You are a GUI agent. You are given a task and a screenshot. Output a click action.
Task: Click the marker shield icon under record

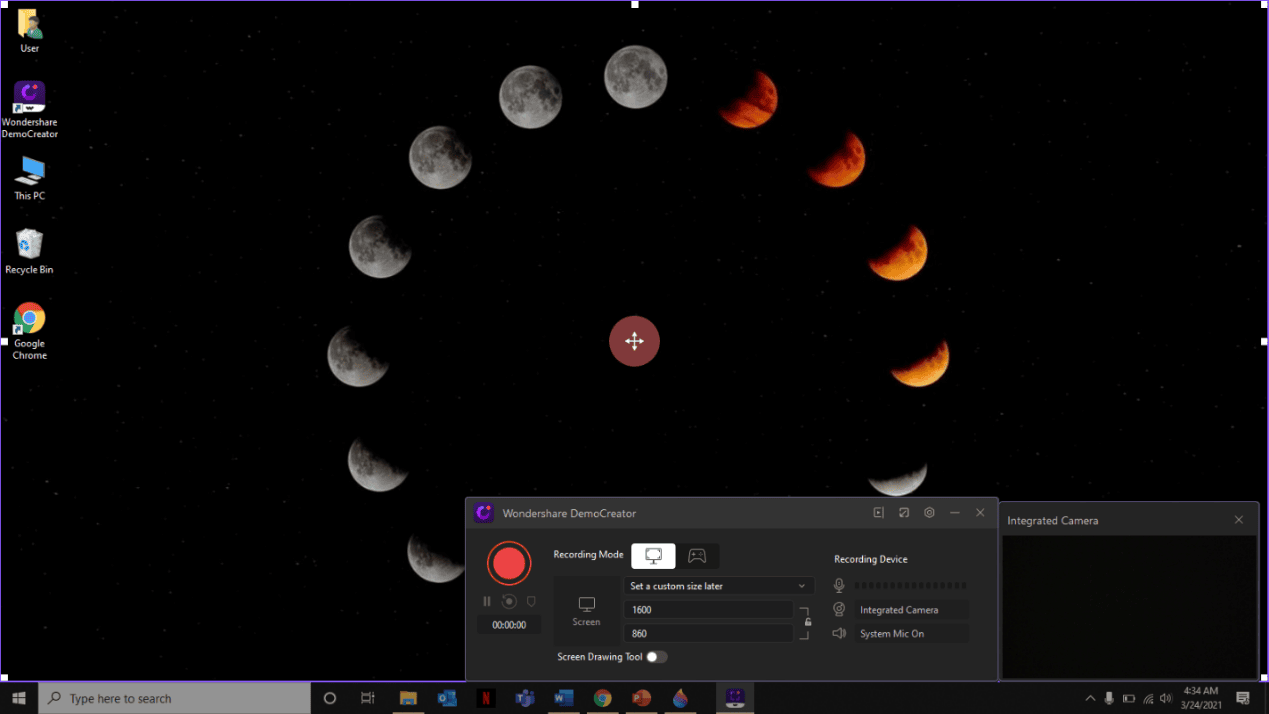click(x=531, y=601)
